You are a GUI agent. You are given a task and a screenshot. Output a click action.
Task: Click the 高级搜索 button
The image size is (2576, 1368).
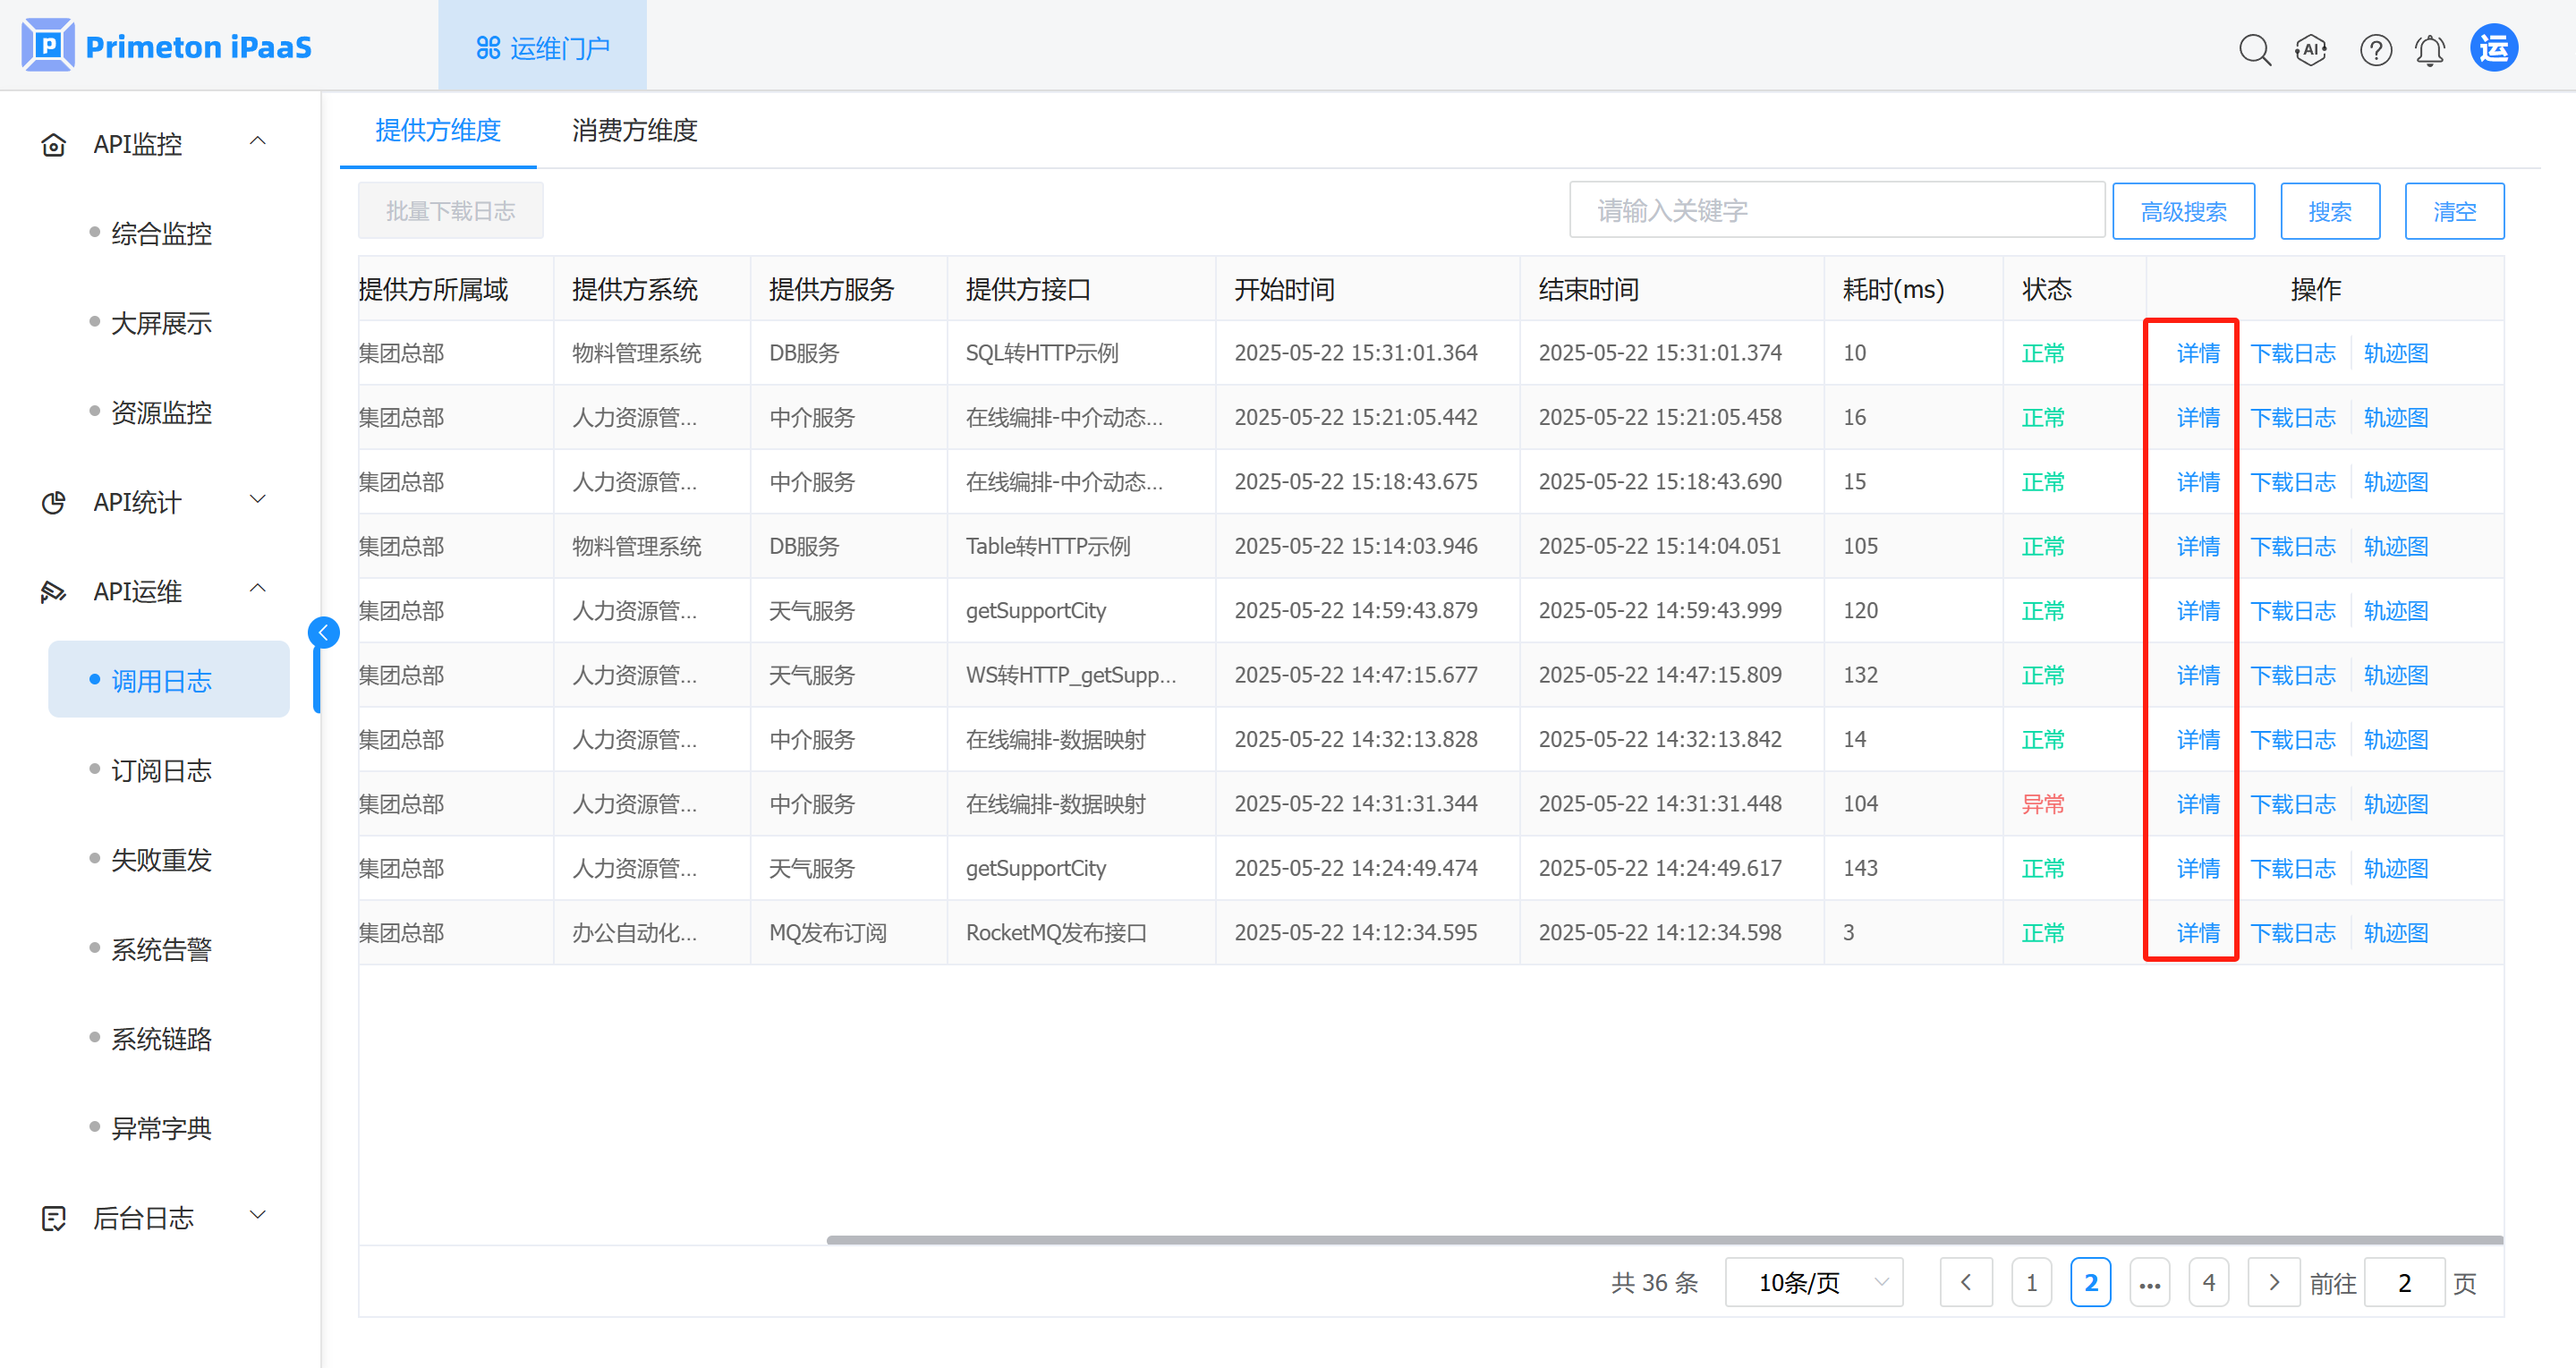2183,211
